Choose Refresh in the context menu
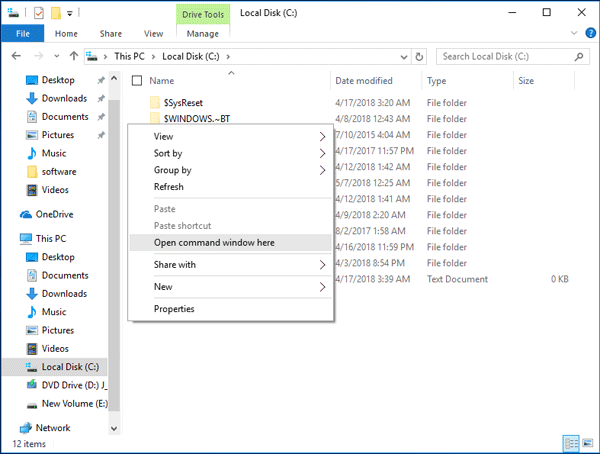This screenshot has width=600, height=454. click(231, 187)
